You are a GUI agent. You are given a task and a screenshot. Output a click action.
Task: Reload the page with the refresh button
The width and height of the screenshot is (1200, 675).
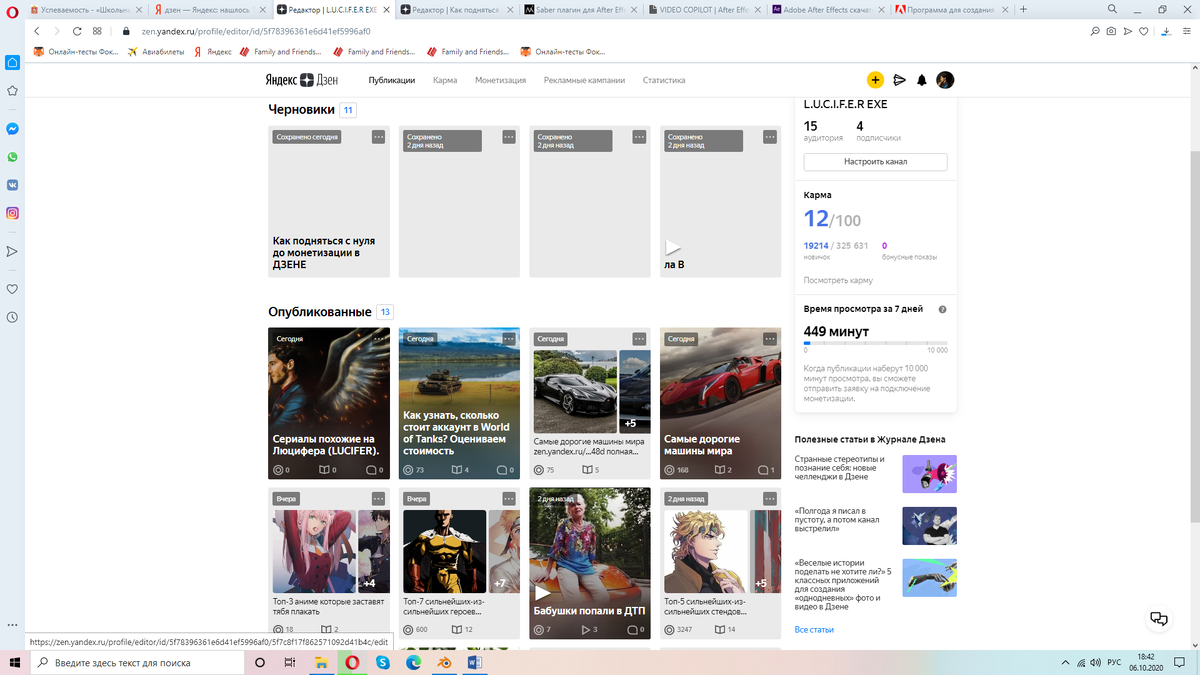tap(76, 31)
